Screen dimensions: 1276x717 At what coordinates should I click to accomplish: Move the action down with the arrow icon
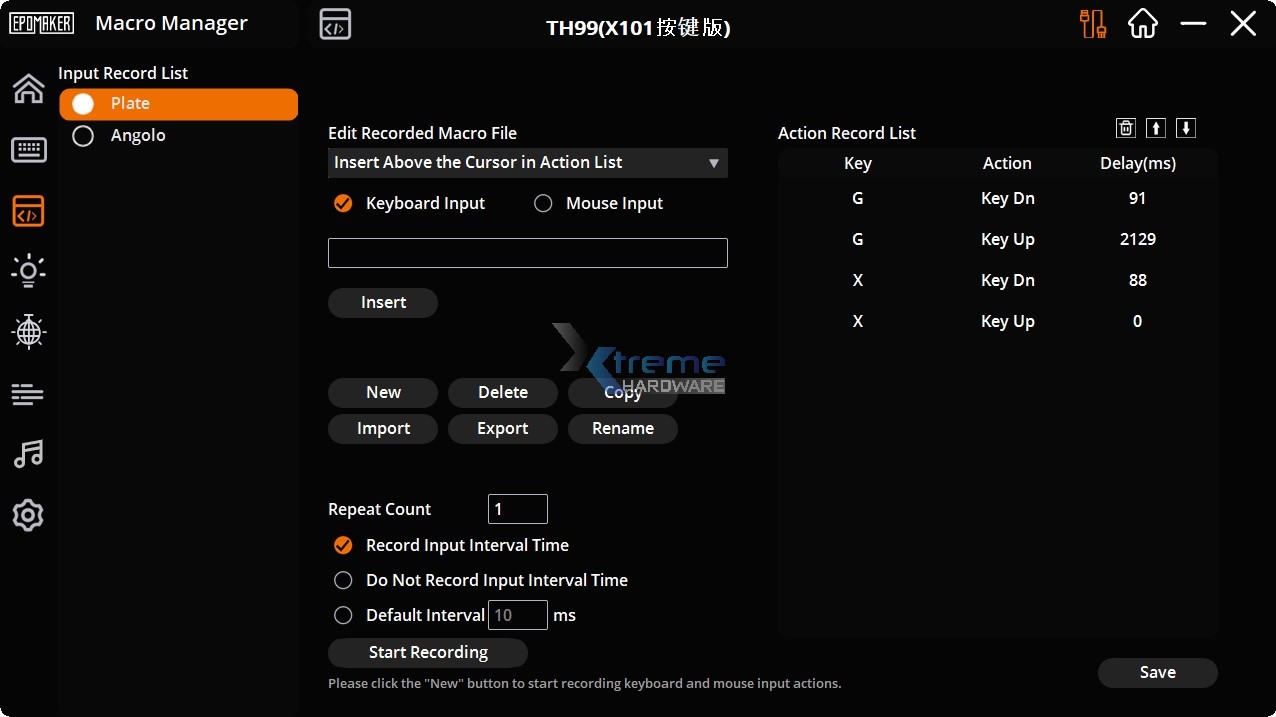1185,128
